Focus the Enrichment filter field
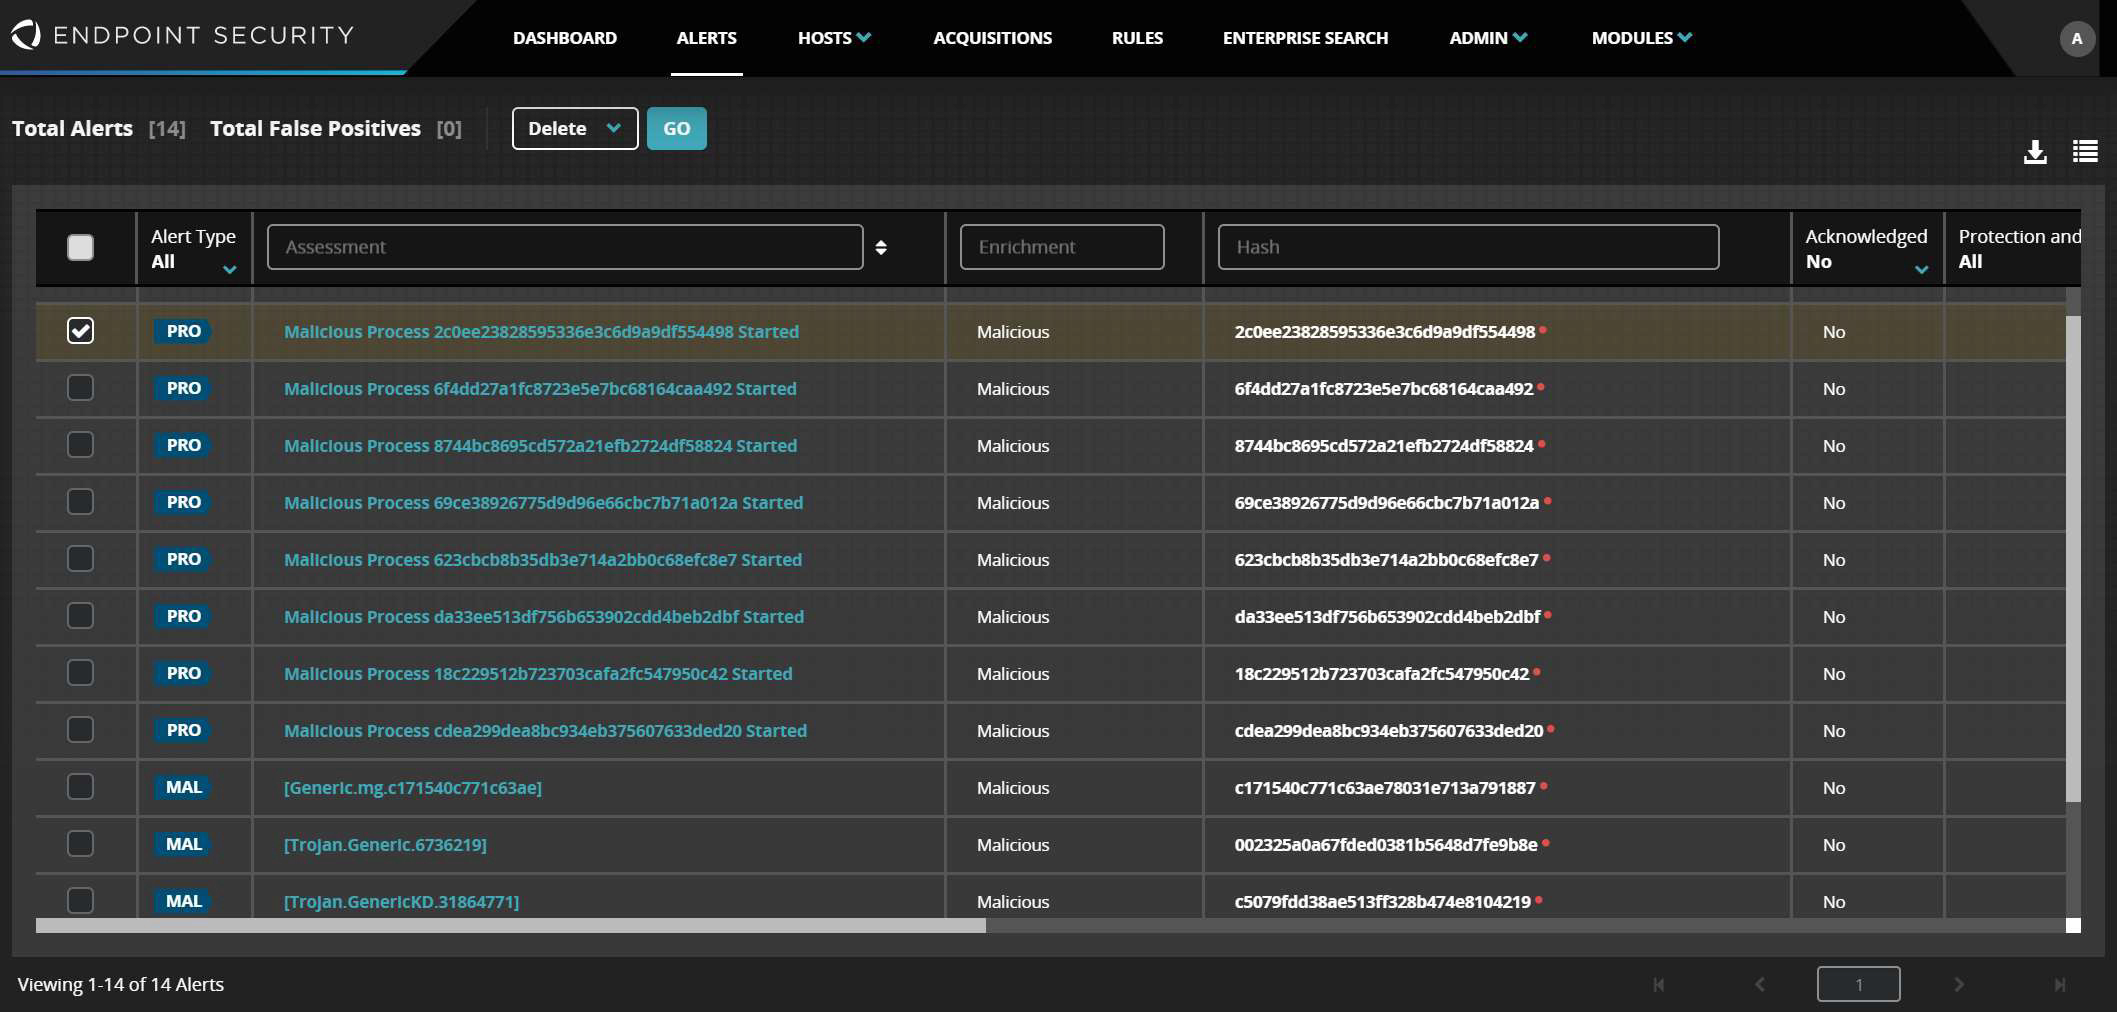Screen dimensions: 2117x1012 pos(1062,247)
